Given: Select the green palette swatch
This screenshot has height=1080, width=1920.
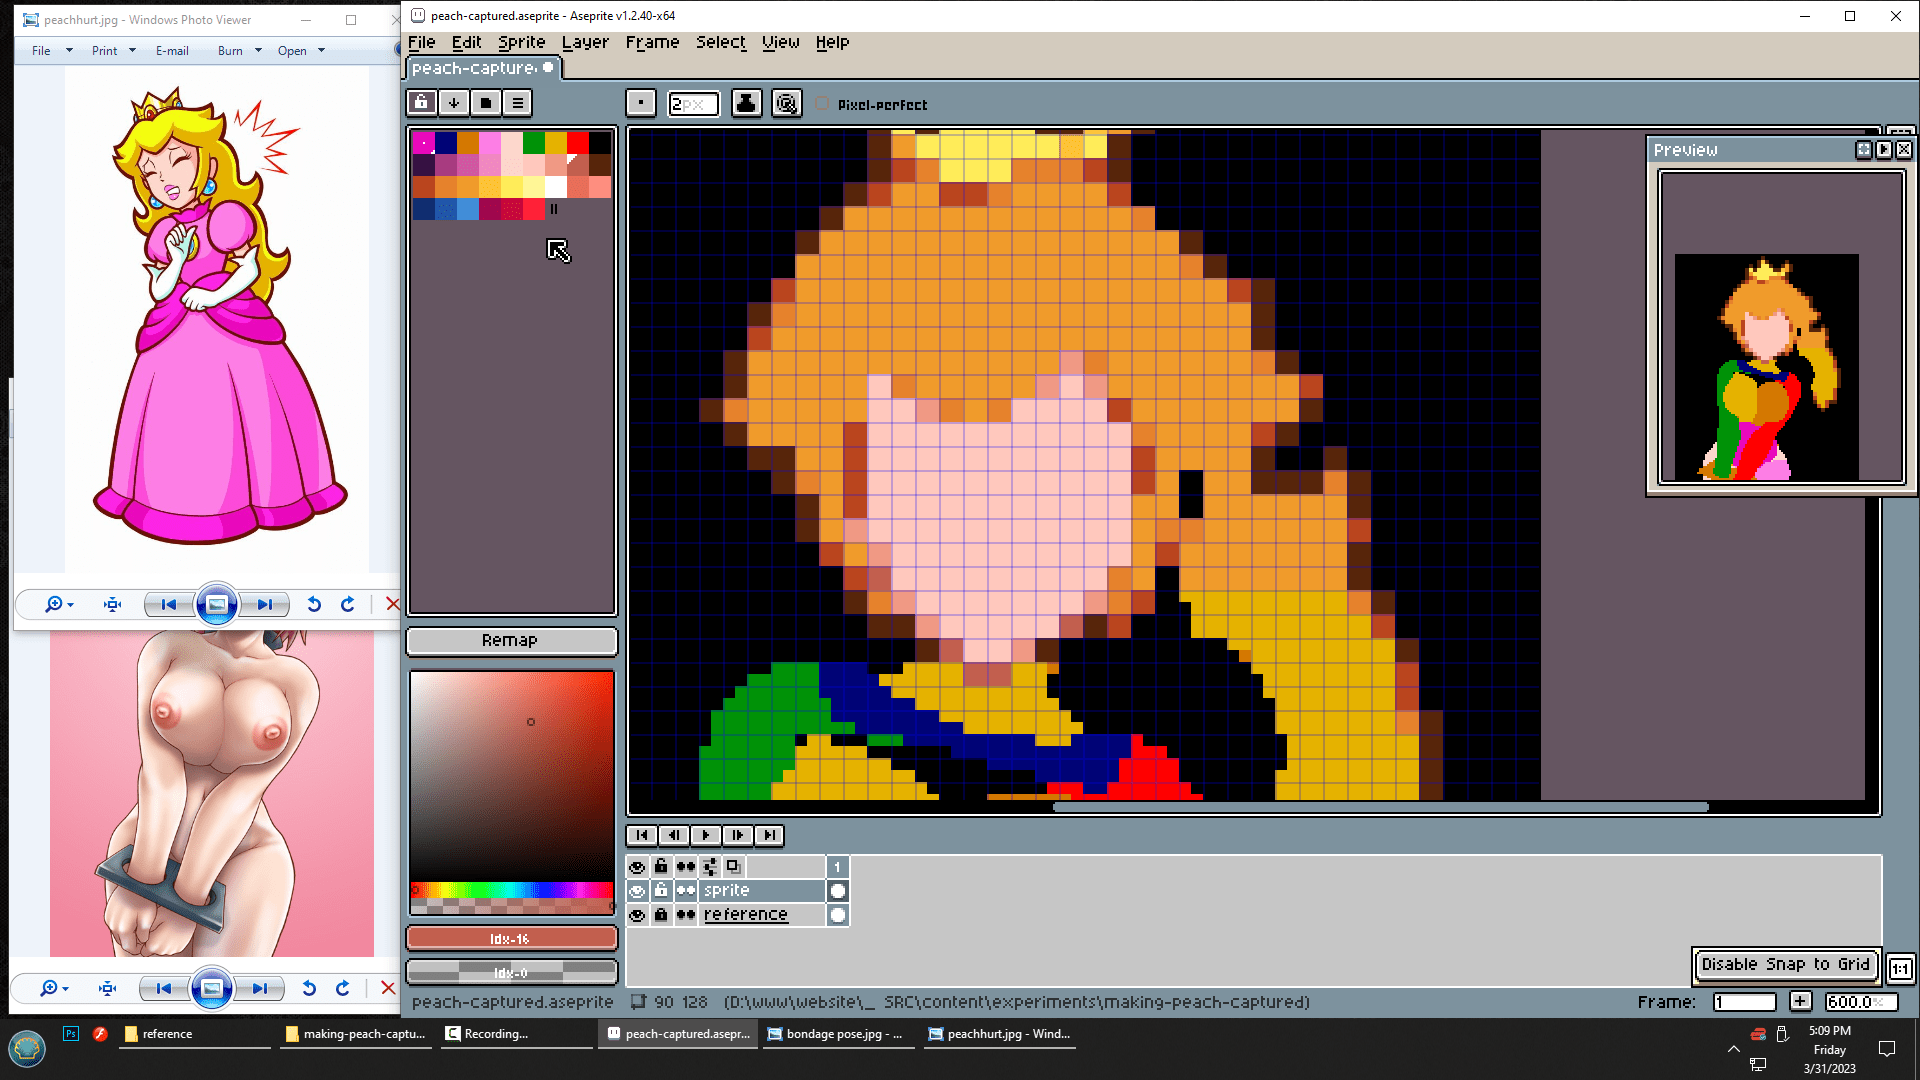Looking at the screenshot, I should click(x=534, y=143).
